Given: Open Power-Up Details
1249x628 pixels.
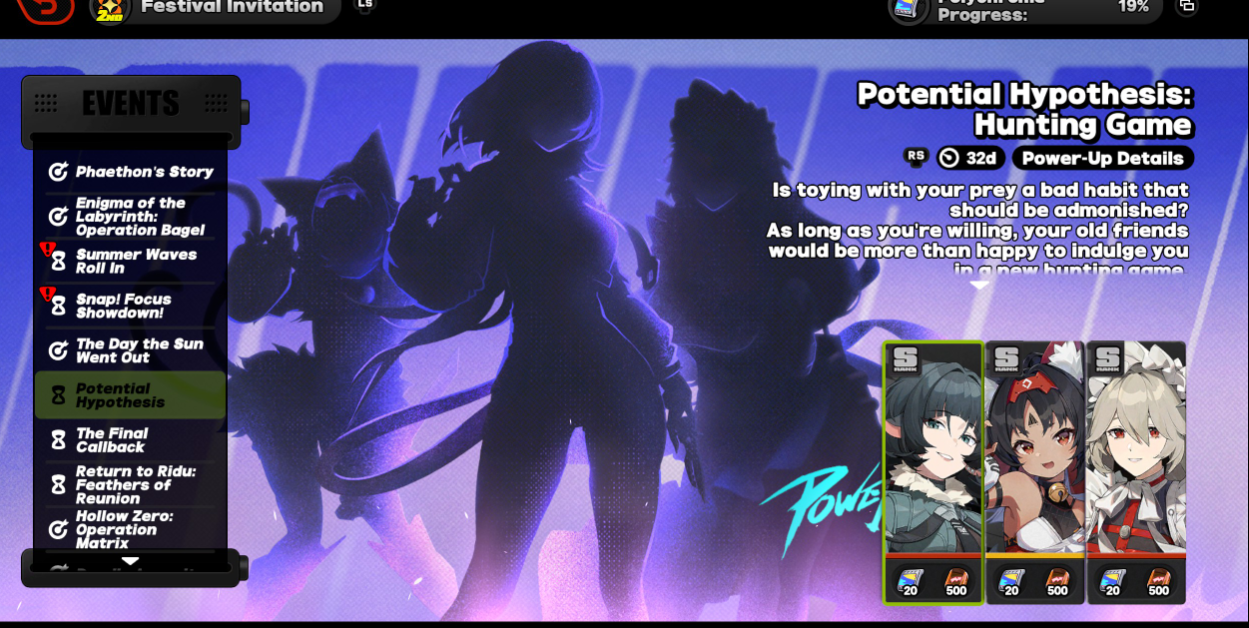Looking at the screenshot, I should pos(1102,158).
